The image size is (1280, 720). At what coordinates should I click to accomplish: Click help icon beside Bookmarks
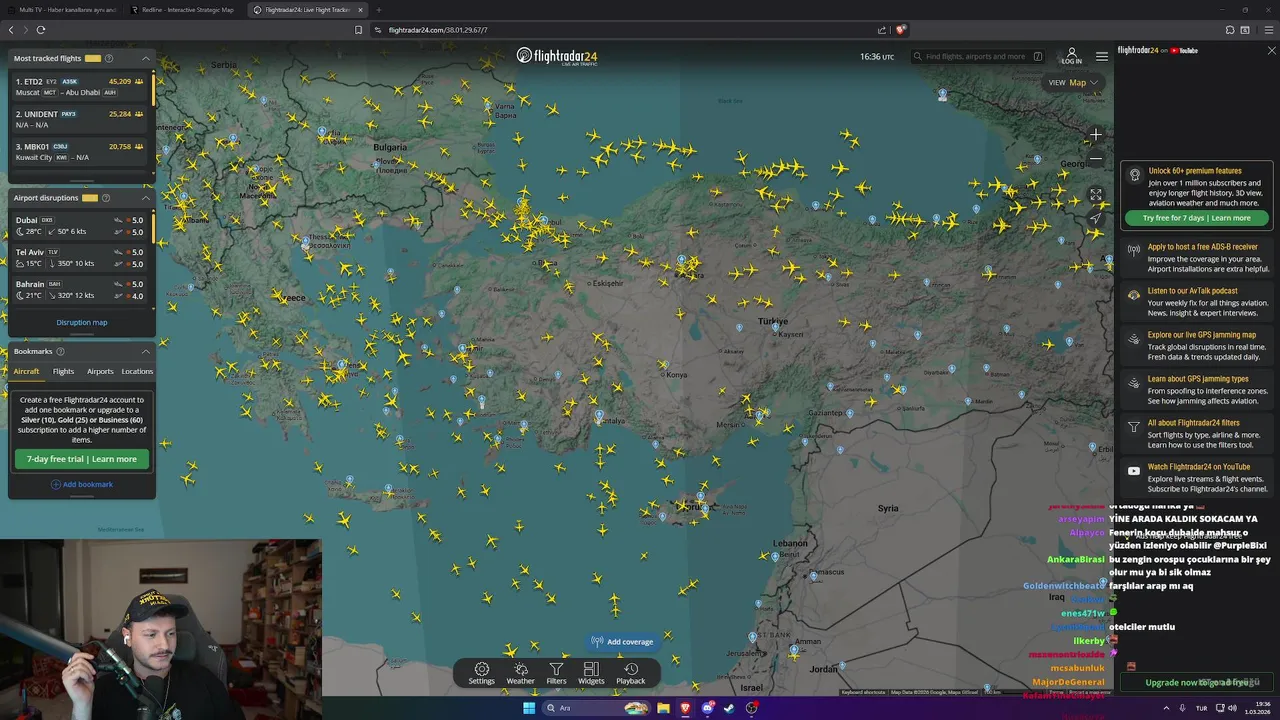[x=60, y=351]
